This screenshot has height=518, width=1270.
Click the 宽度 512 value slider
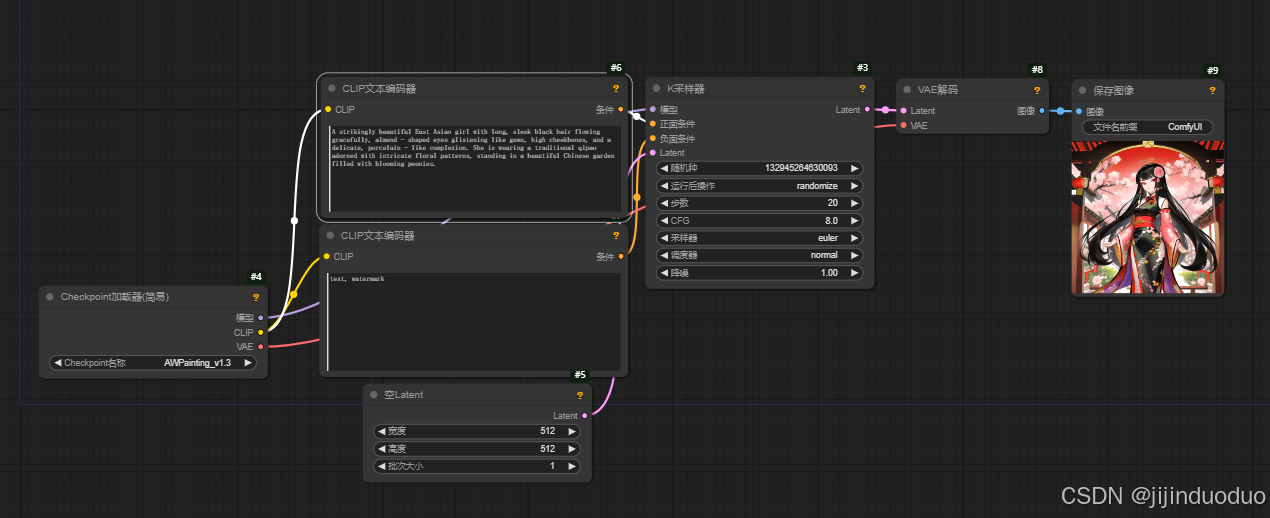coord(477,431)
